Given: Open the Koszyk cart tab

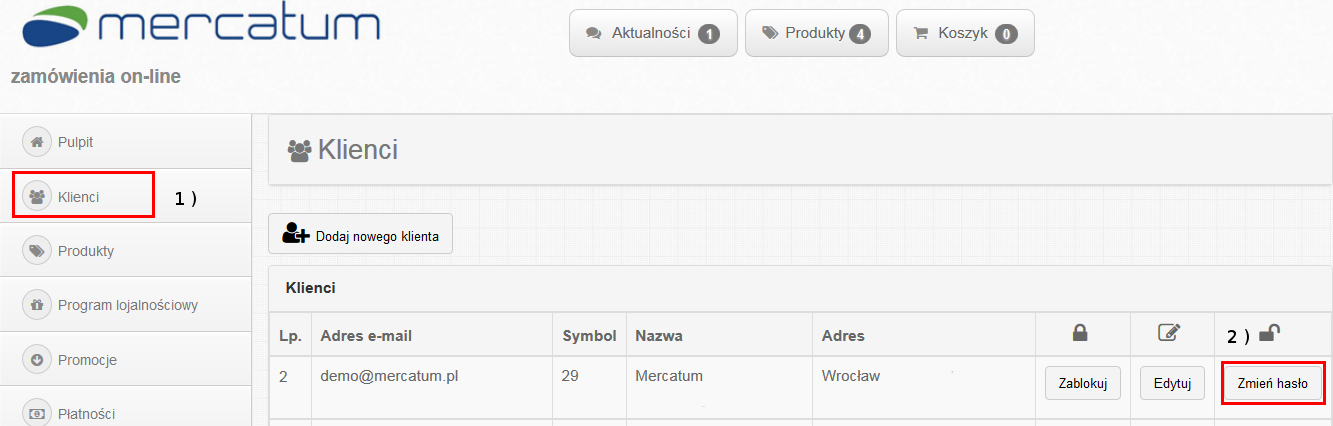Looking at the screenshot, I should [x=964, y=33].
